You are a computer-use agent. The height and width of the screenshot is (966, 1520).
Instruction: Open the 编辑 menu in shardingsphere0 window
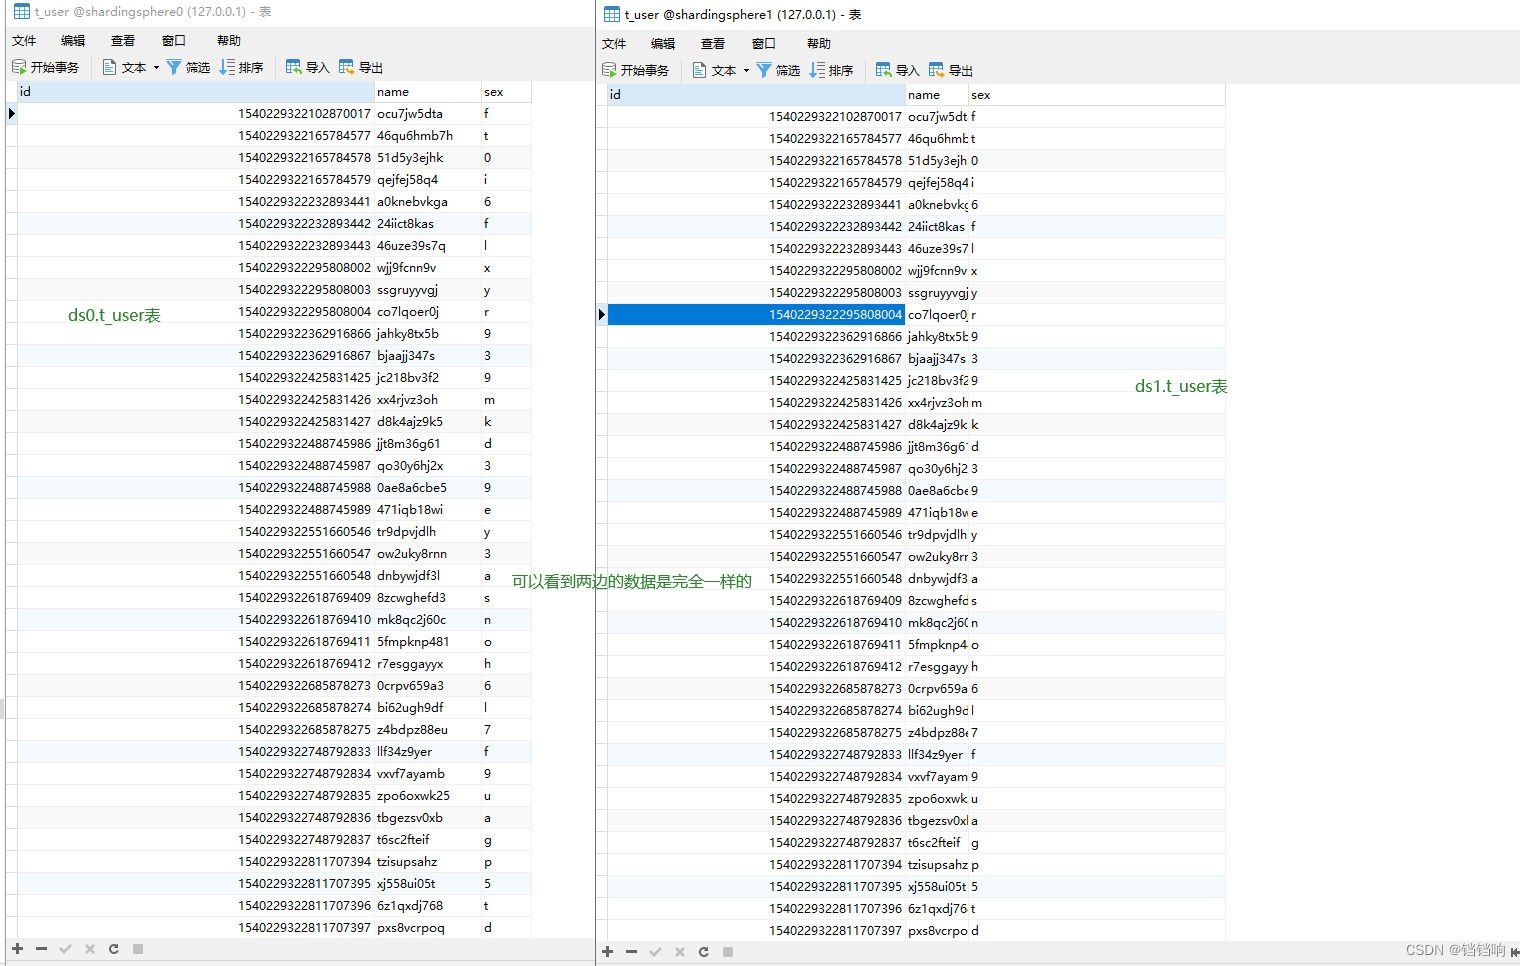pyautogui.click(x=73, y=41)
